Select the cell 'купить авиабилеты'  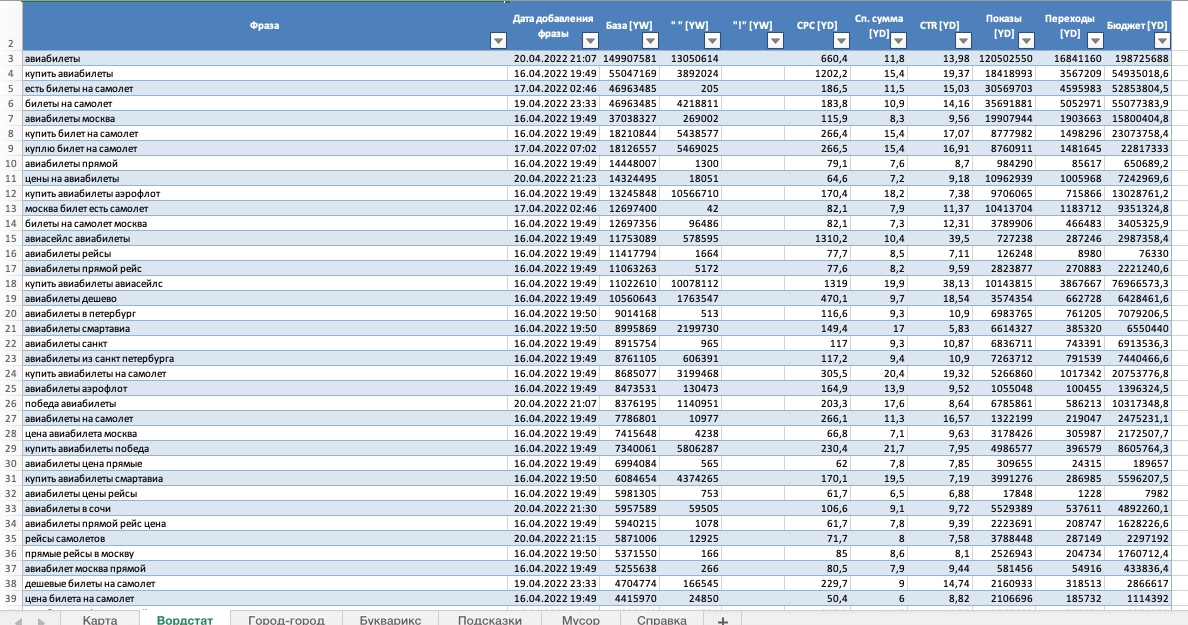click(264, 73)
